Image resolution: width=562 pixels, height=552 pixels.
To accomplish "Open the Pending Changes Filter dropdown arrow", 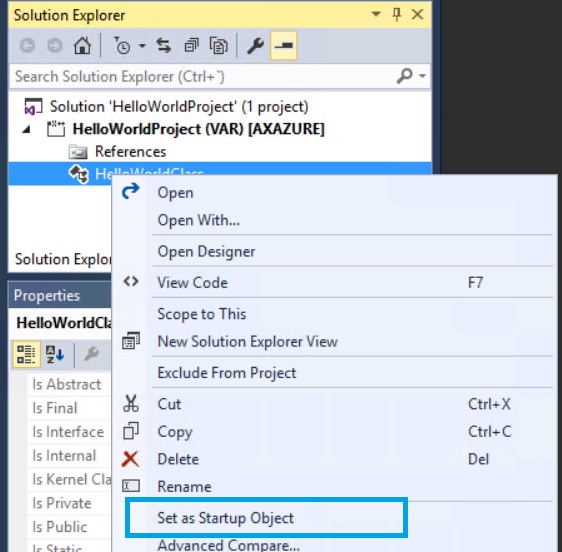I will [142, 46].
